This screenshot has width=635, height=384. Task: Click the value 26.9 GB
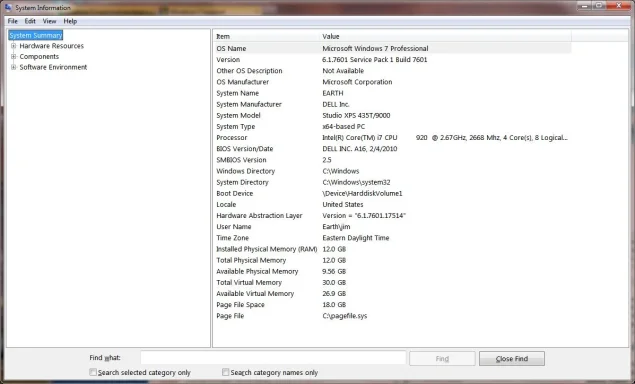[x=334, y=293]
